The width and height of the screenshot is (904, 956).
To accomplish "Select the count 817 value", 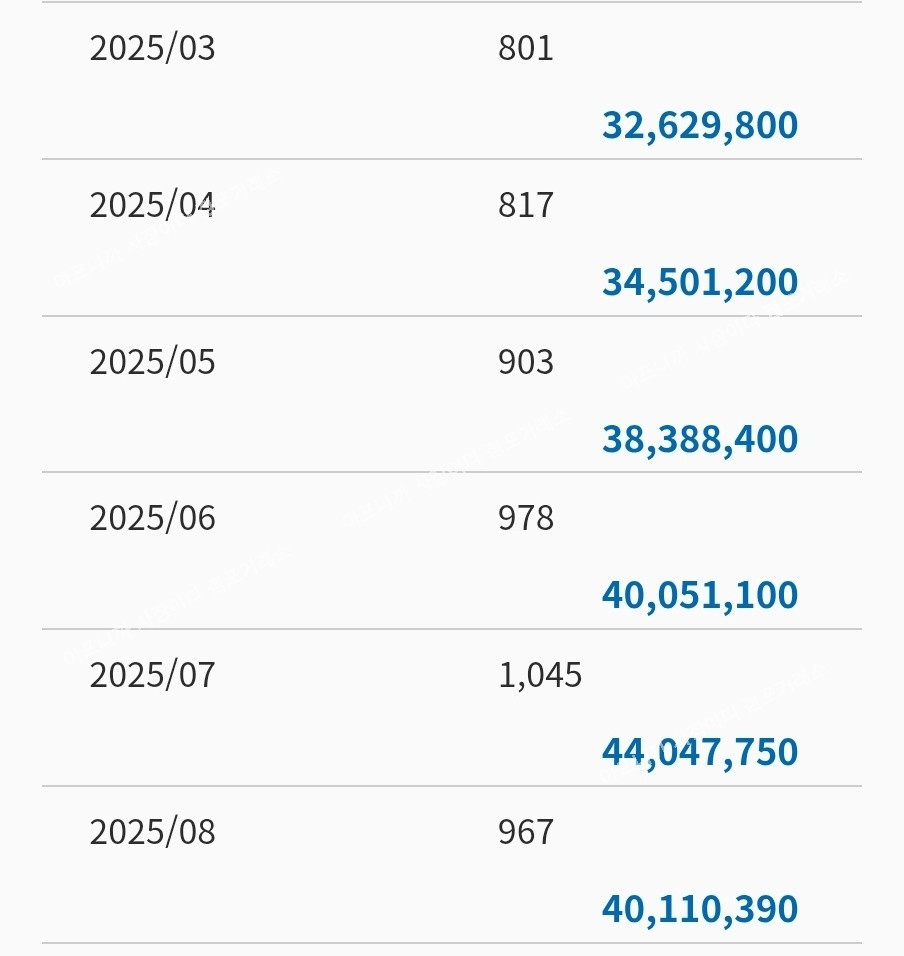I will point(525,206).
